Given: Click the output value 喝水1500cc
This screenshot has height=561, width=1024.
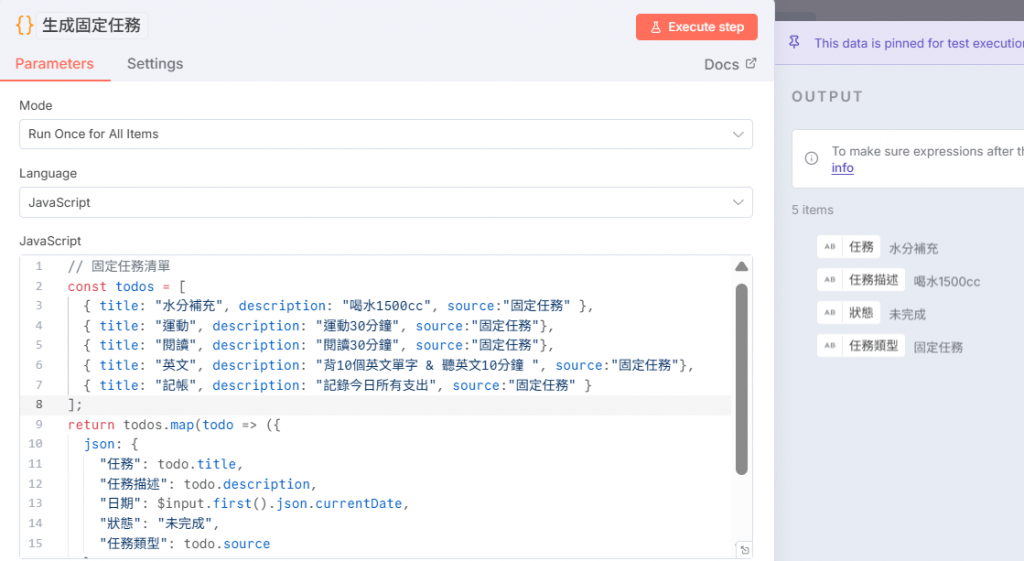Looking at the screenshot, I should (x=947, y=281).
